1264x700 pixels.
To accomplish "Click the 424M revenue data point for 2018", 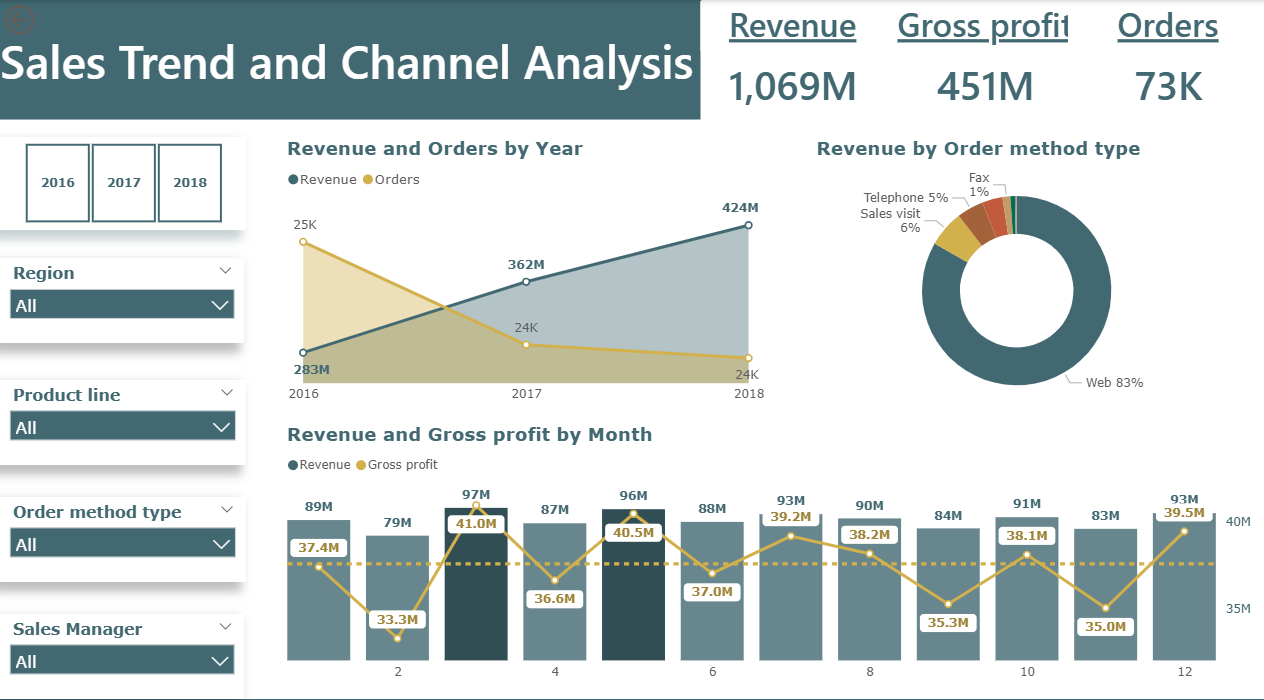I will click(x=748, y=225).
